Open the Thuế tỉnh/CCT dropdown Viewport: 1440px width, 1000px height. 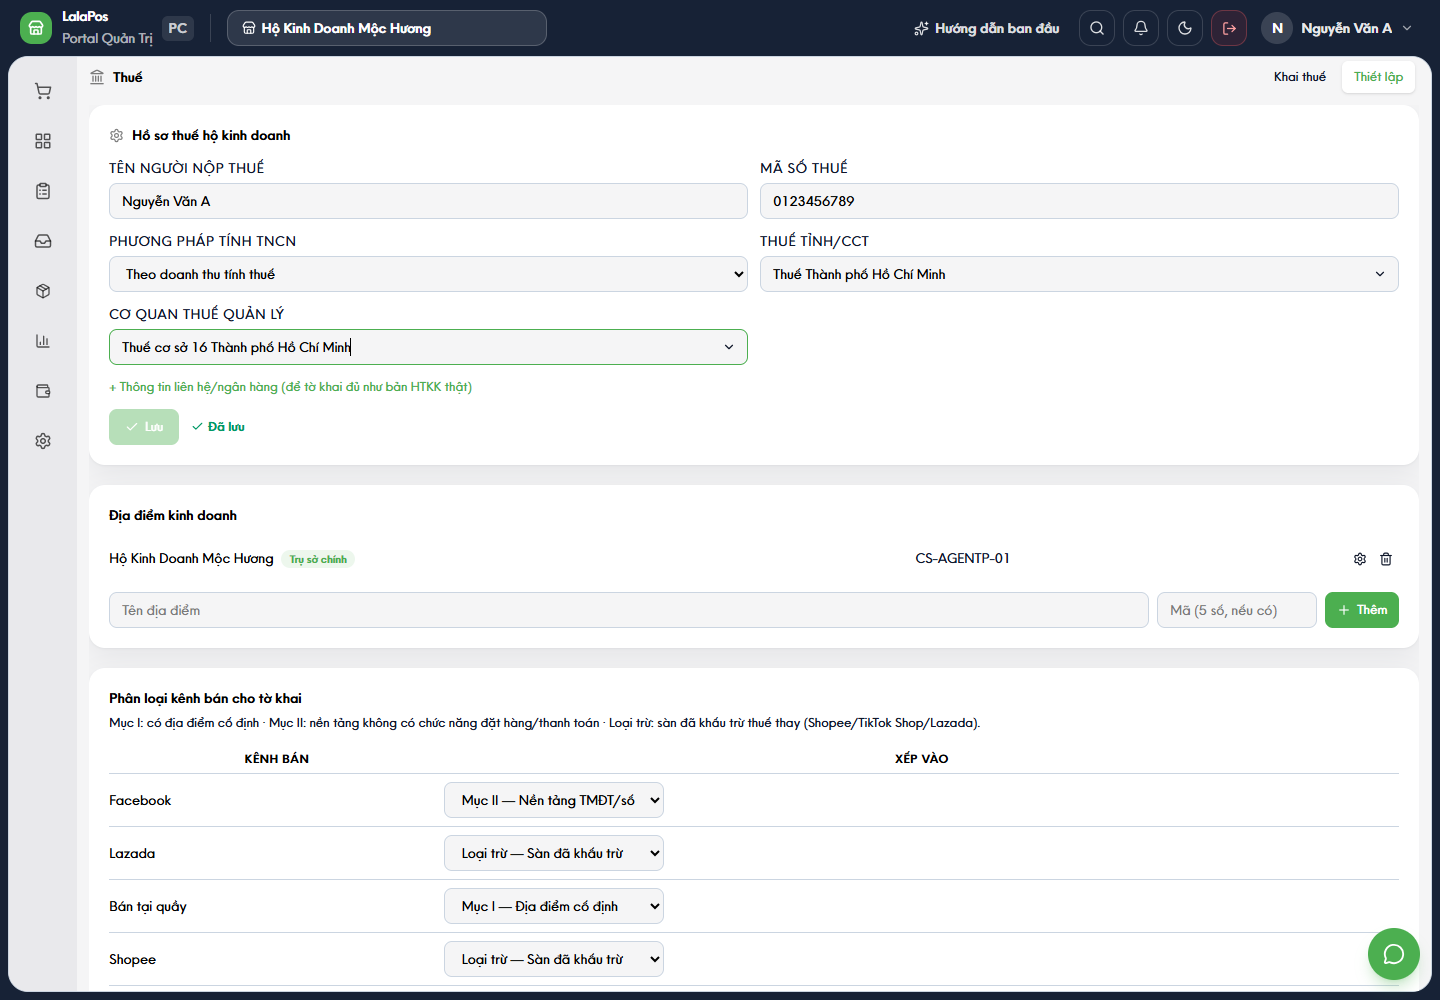pyautogui.click(x=1079, y=274)
